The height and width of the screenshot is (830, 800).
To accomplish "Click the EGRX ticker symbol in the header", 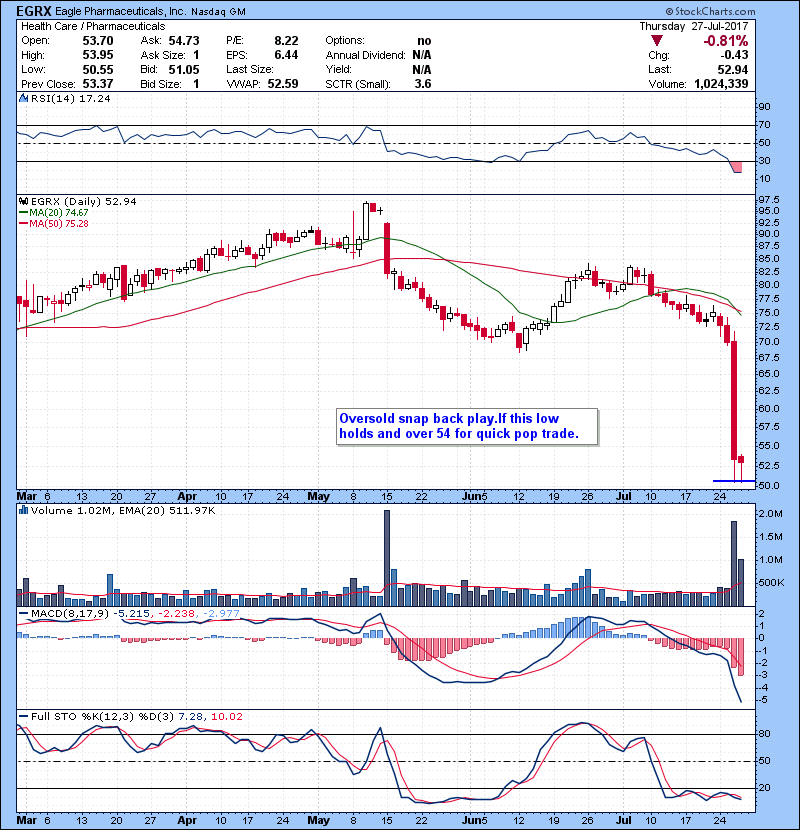I will tap(34, 11).
